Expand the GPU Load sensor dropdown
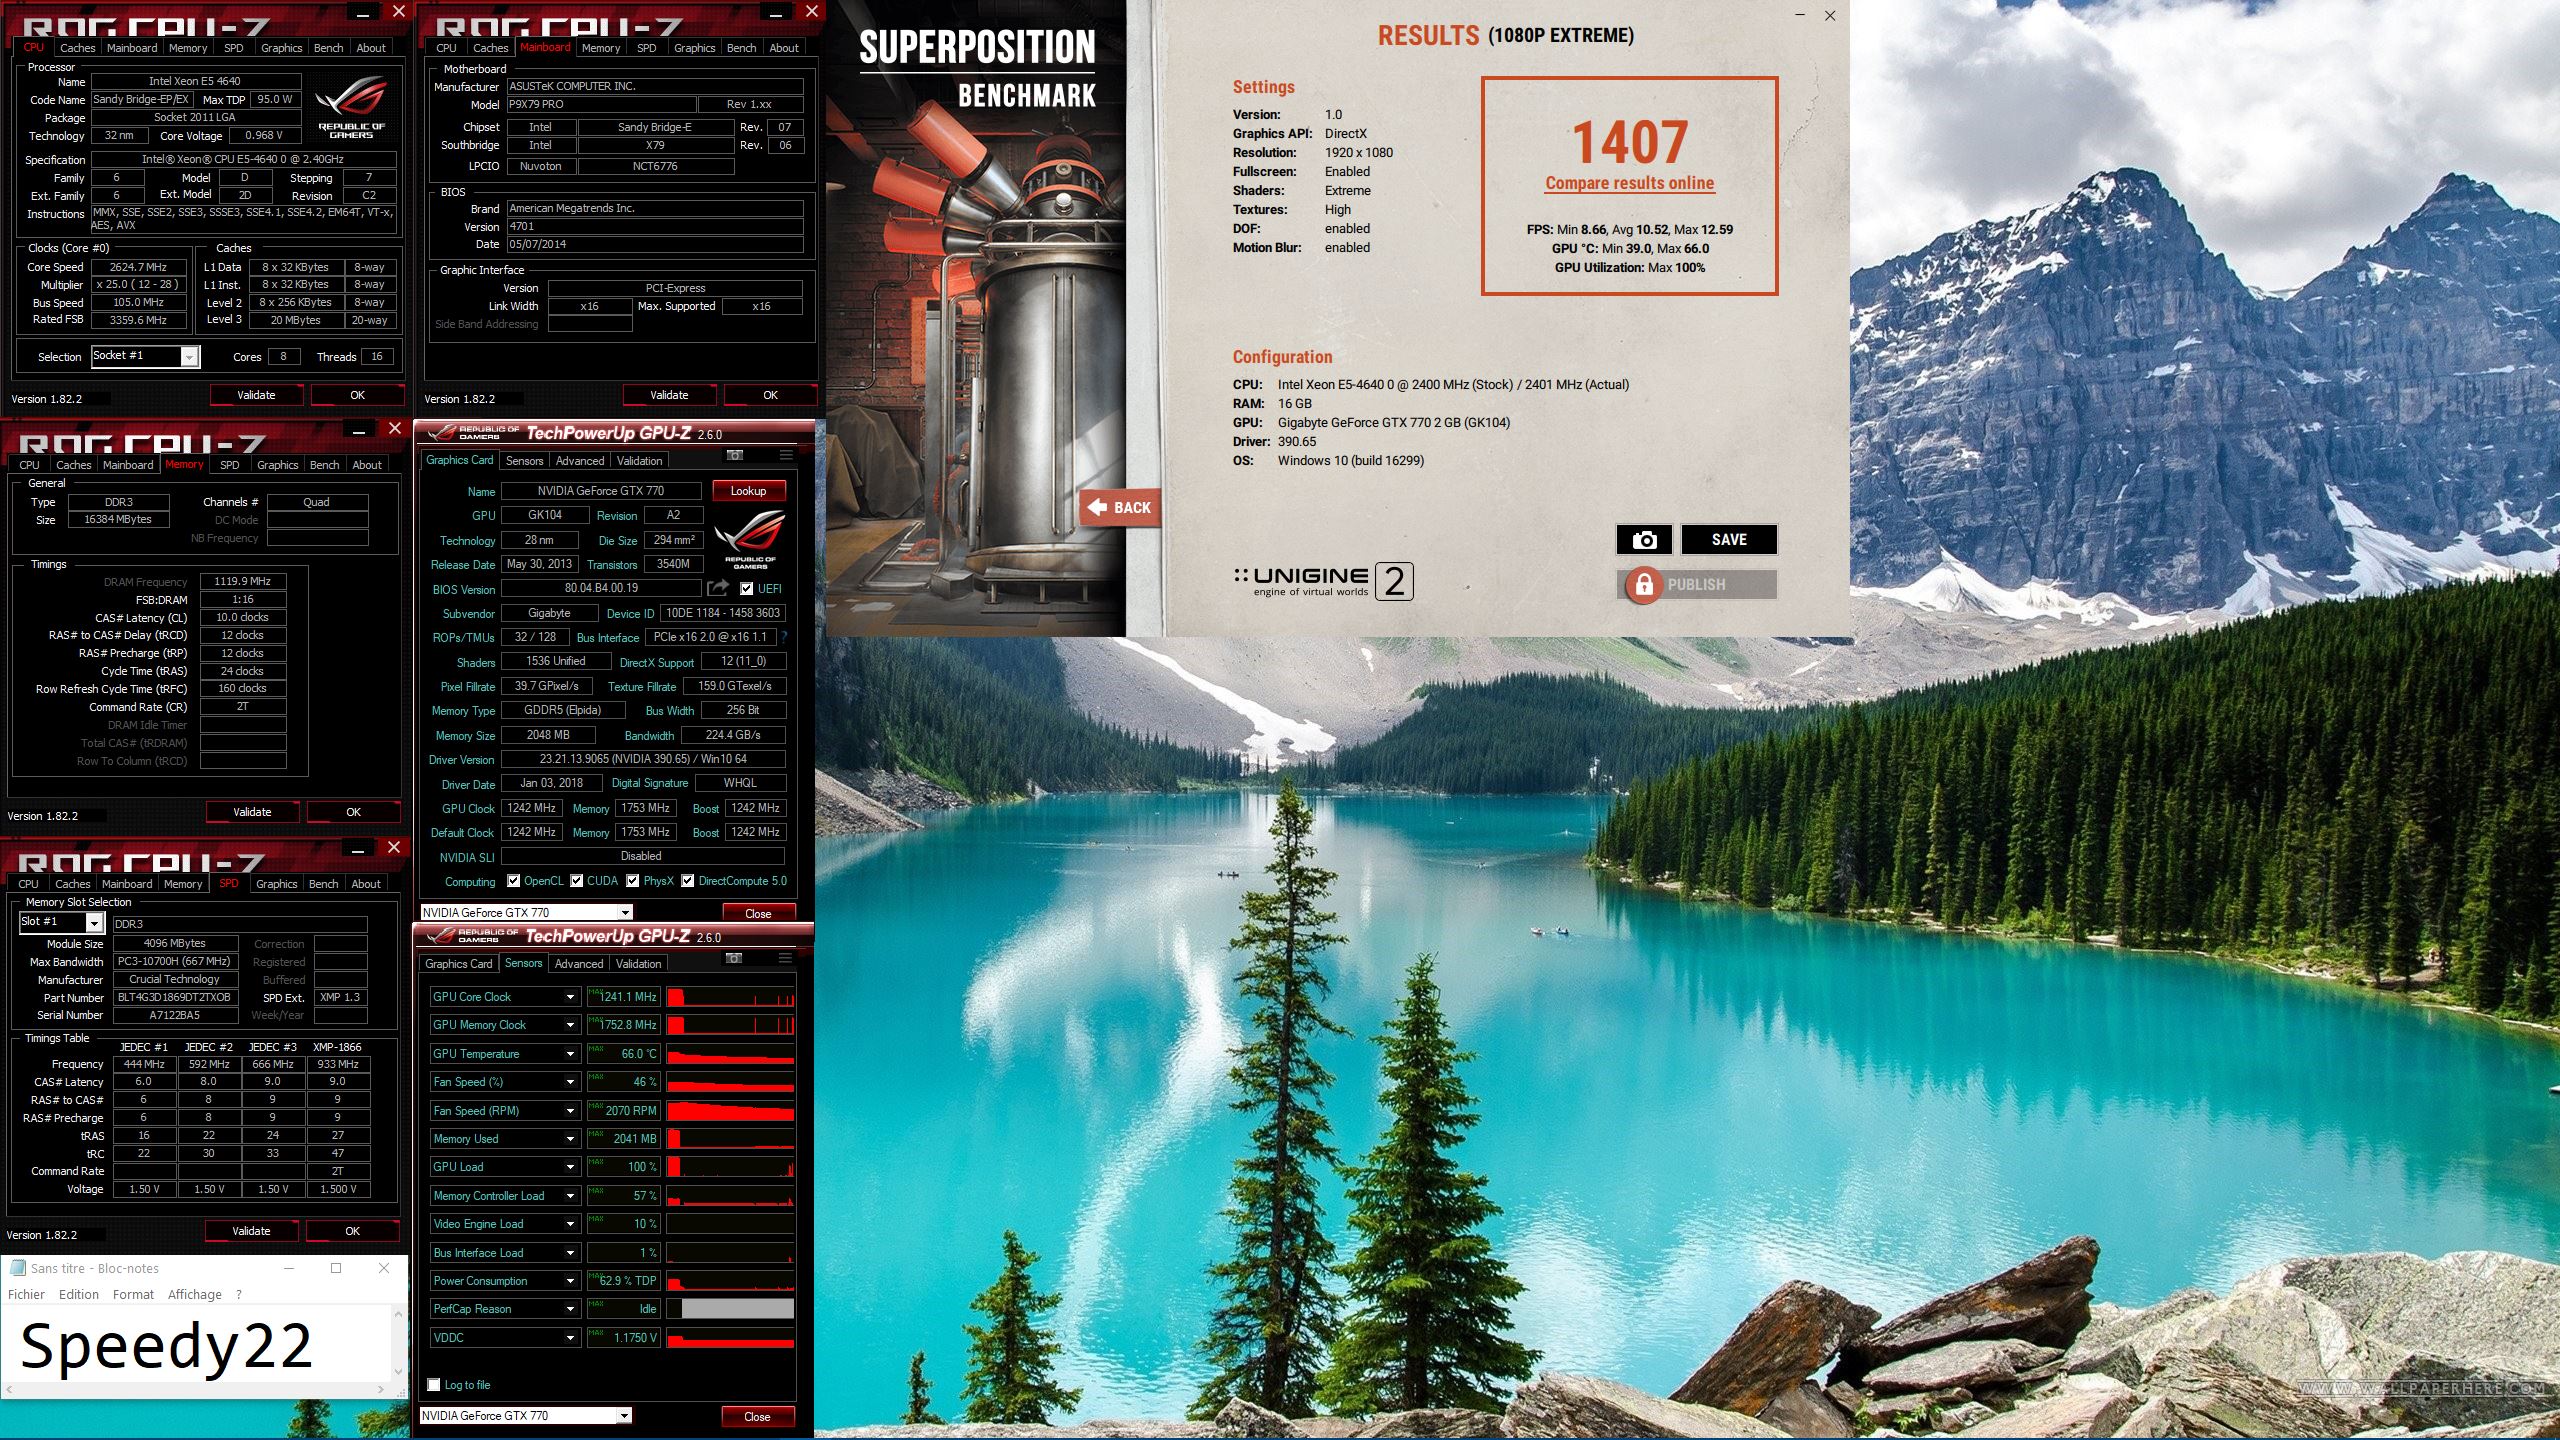The width and height of the screenshot is (2560, 1440). click(570, 1167)
